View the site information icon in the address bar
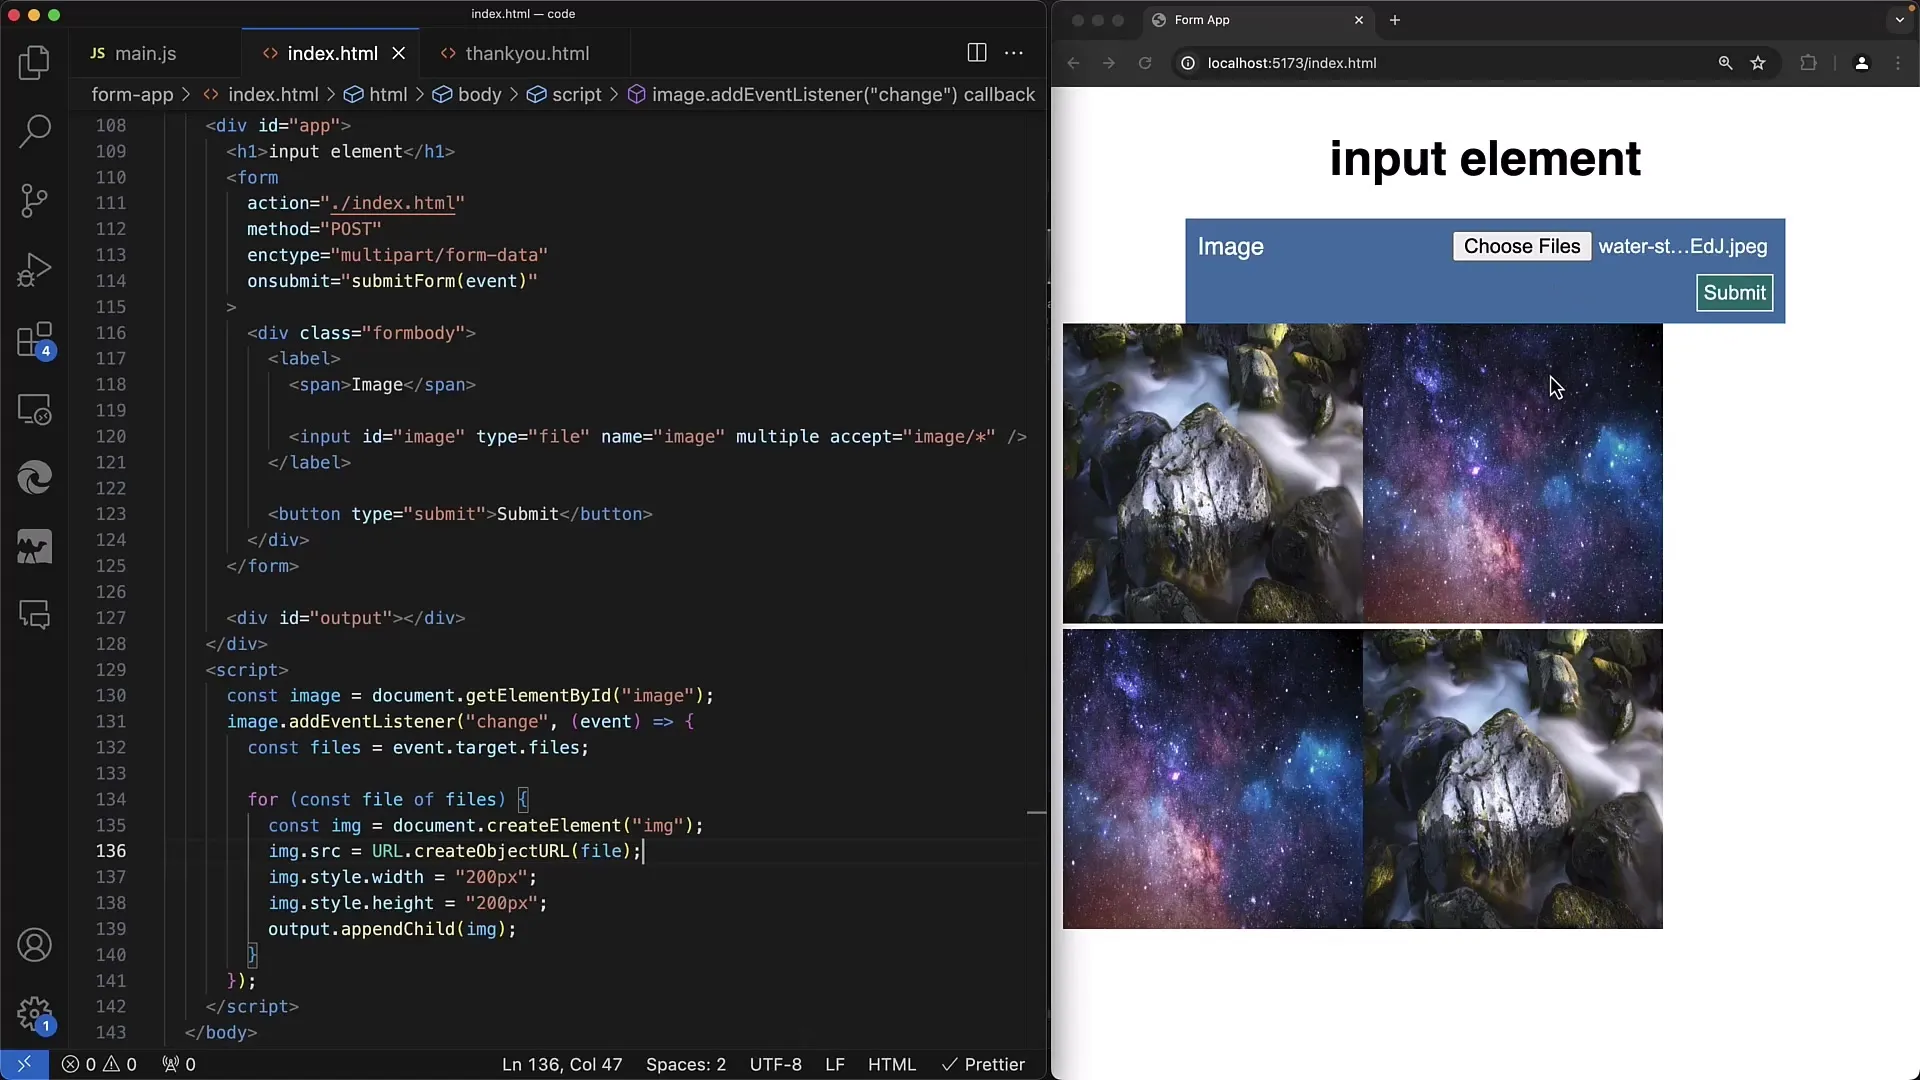 click(x=1187, y=63)
